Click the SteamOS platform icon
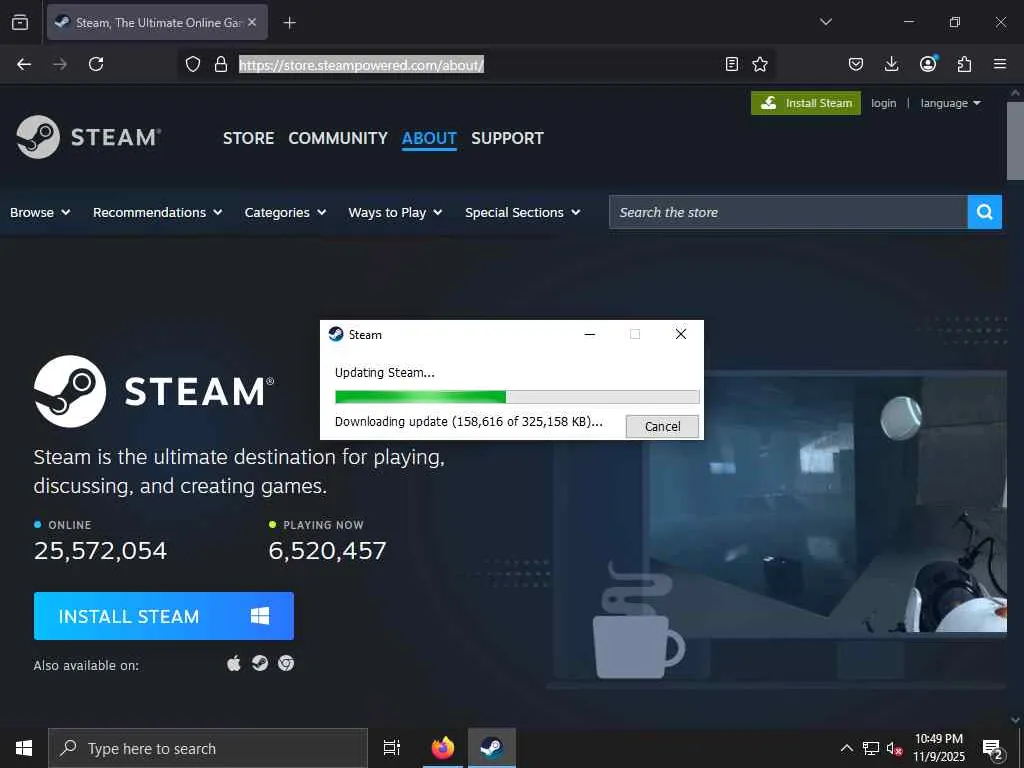1024x768 pixels. pyautogui.click(x=260, y=664)
